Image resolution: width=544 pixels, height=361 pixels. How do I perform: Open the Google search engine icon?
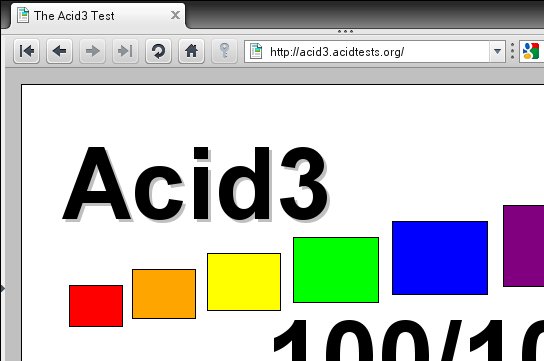(x=532, y=51)
